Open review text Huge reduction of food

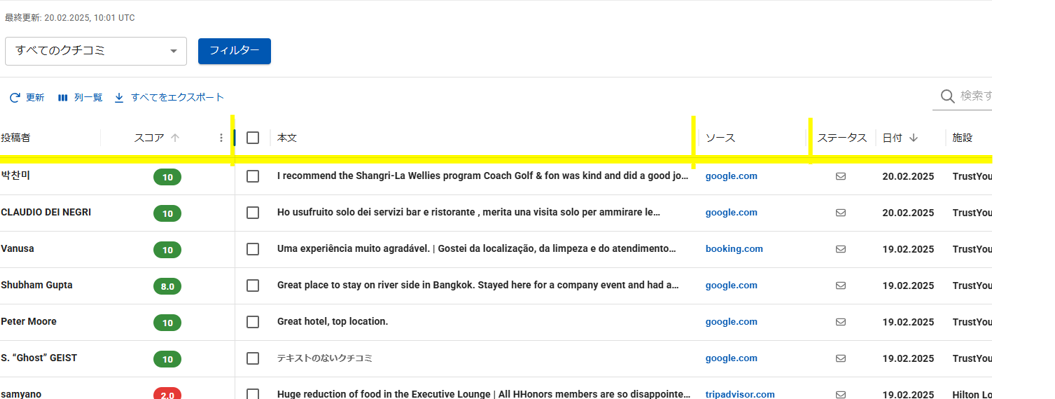coord(484,394)
